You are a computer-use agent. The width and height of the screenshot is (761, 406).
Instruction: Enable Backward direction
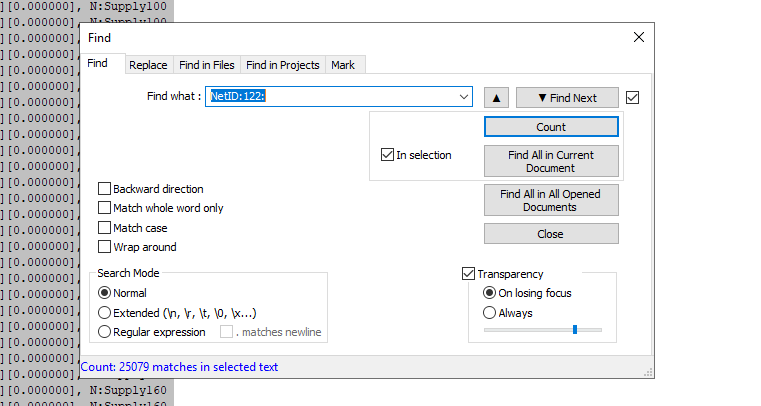[104, 189]
